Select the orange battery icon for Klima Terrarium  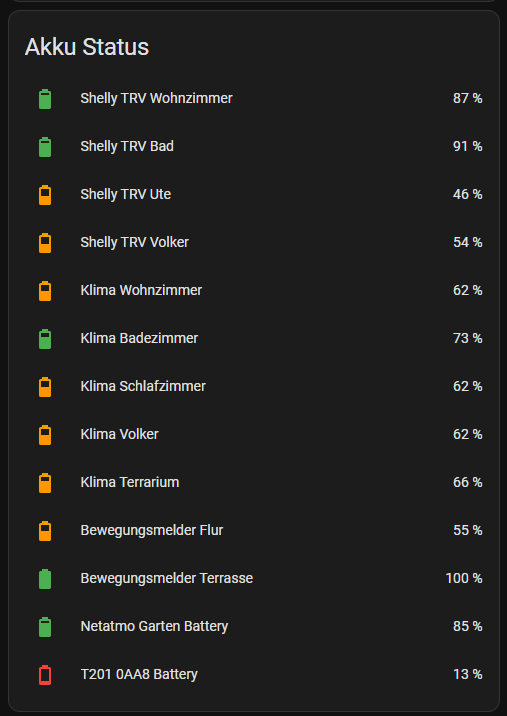45,483
